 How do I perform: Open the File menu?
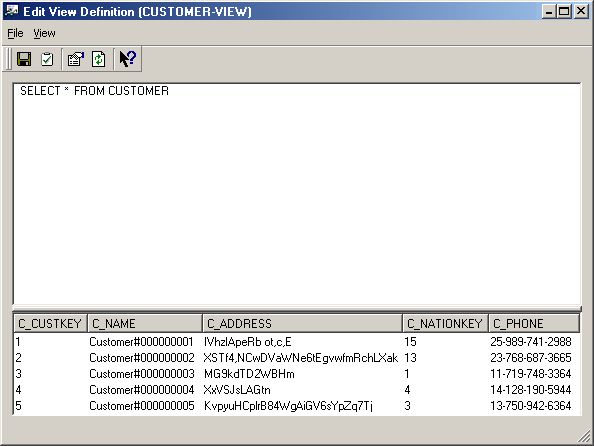point(15,33)
